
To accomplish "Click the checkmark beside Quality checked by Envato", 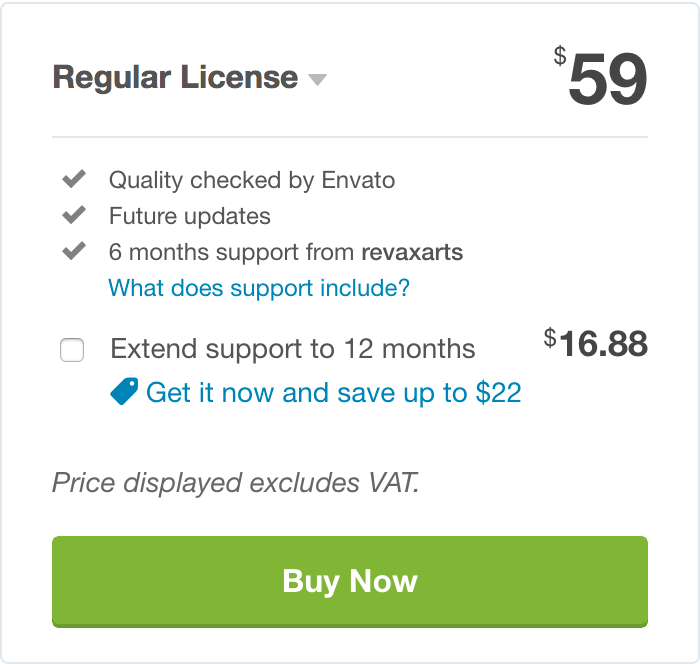I will click(74, 179).
